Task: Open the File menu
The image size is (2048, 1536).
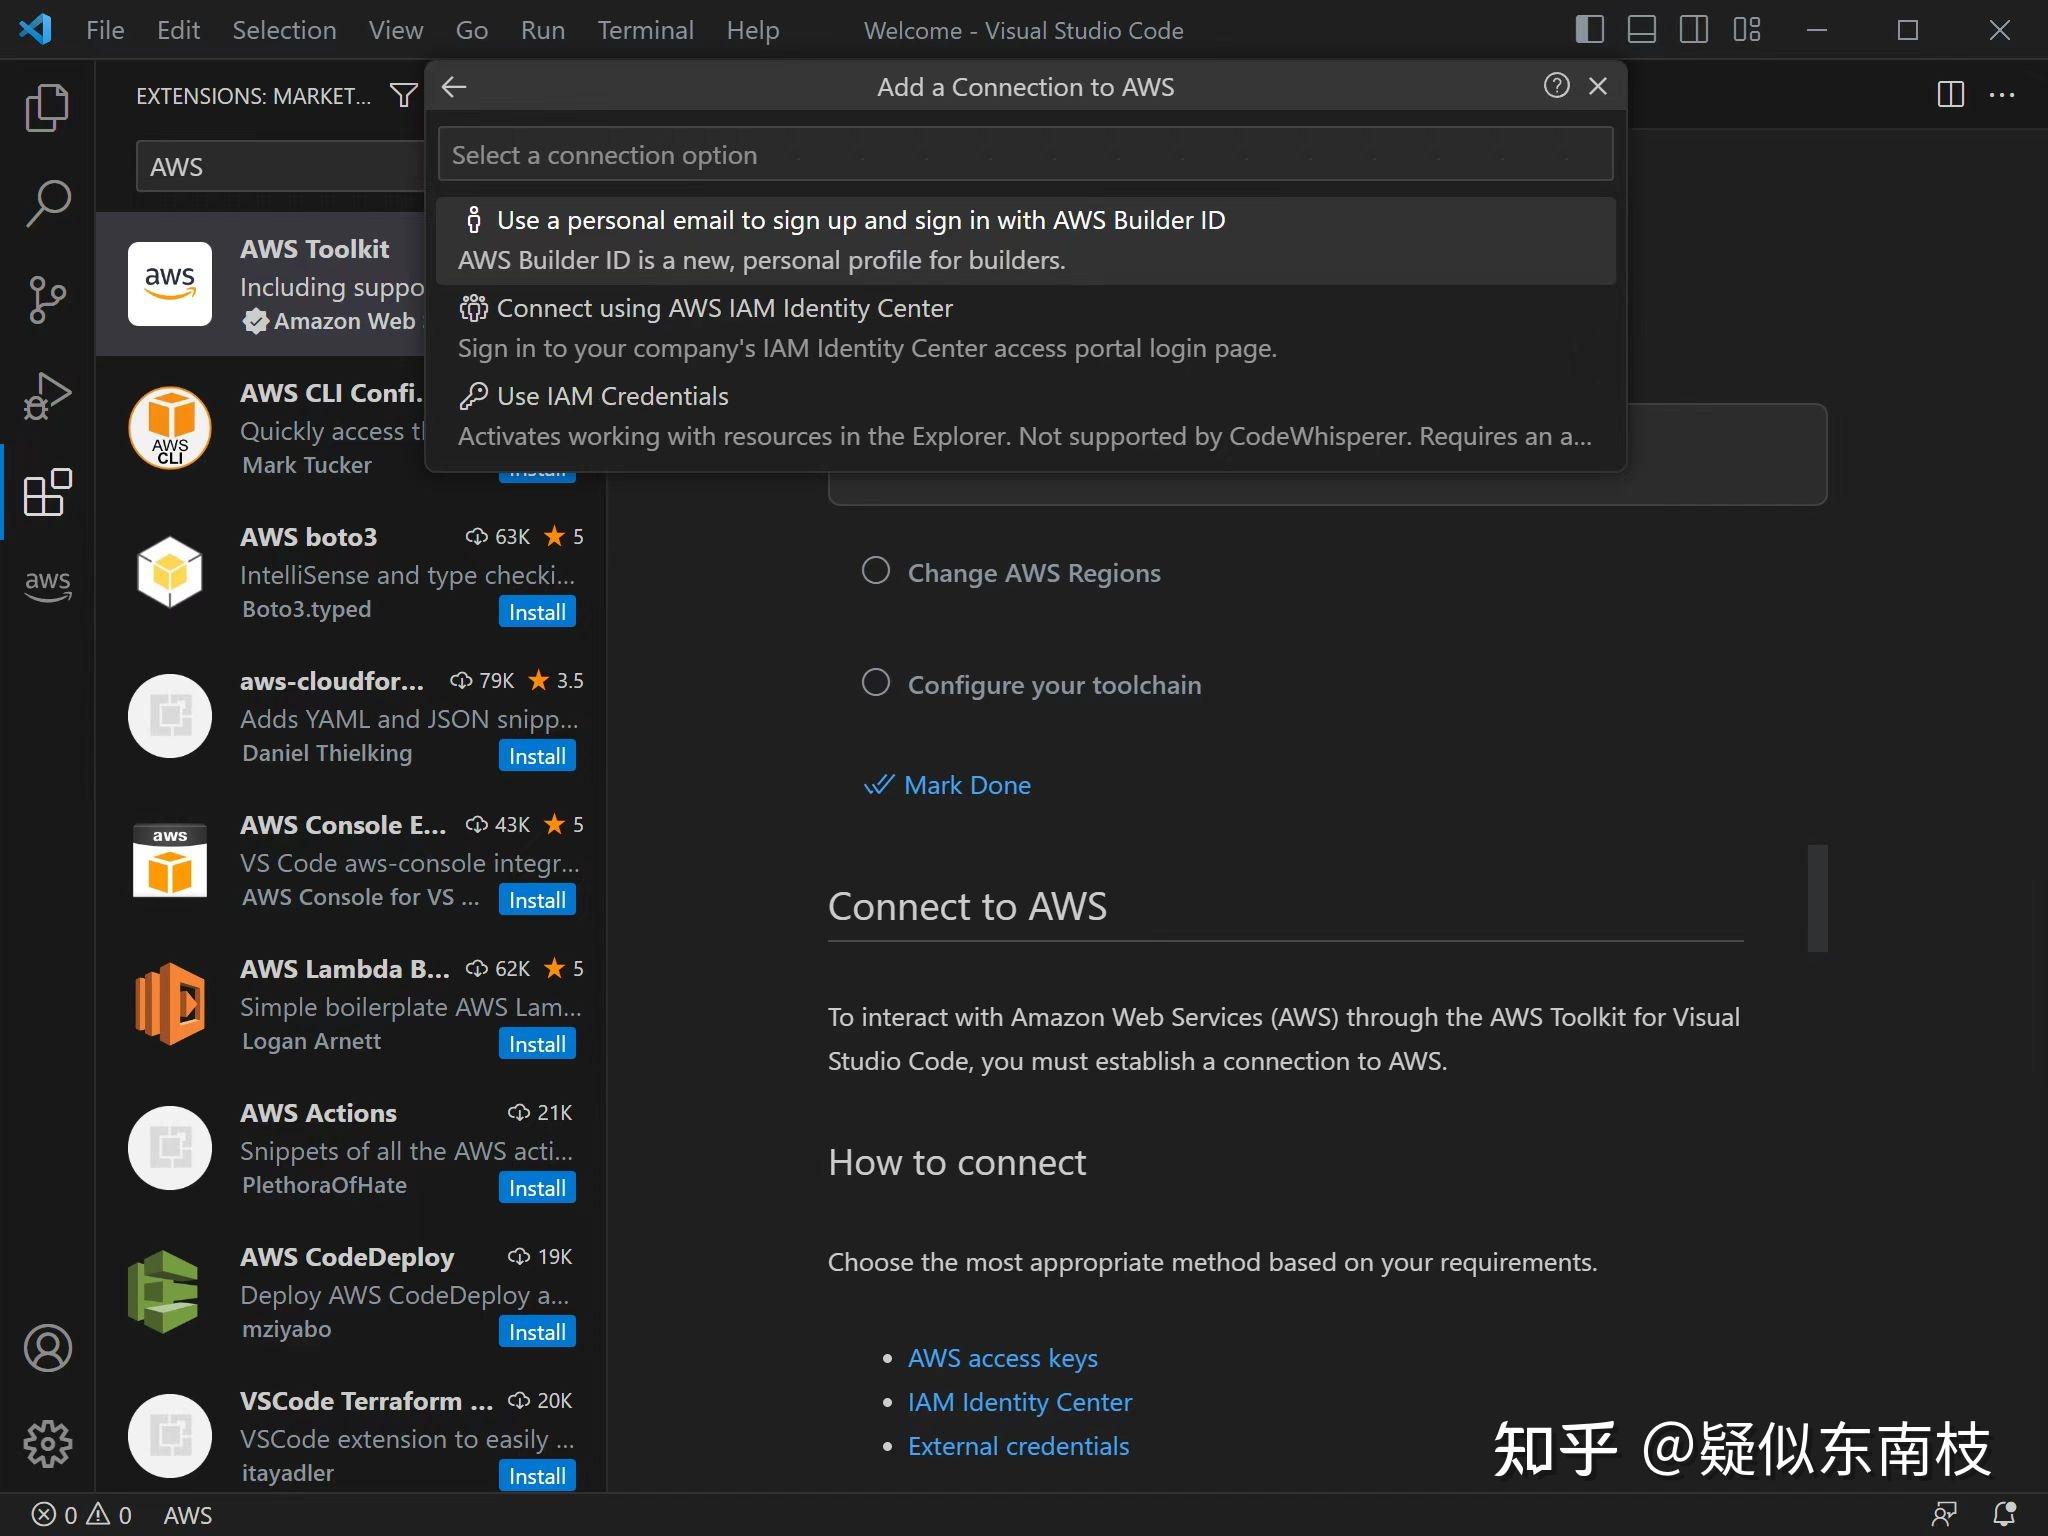Action: point(103,30)
